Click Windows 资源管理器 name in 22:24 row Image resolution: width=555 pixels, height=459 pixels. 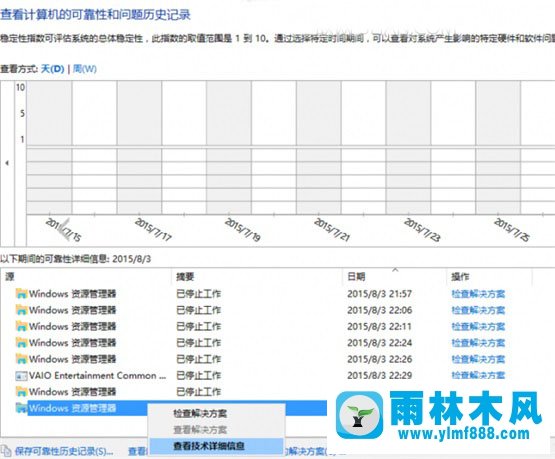tap(73, 343)
